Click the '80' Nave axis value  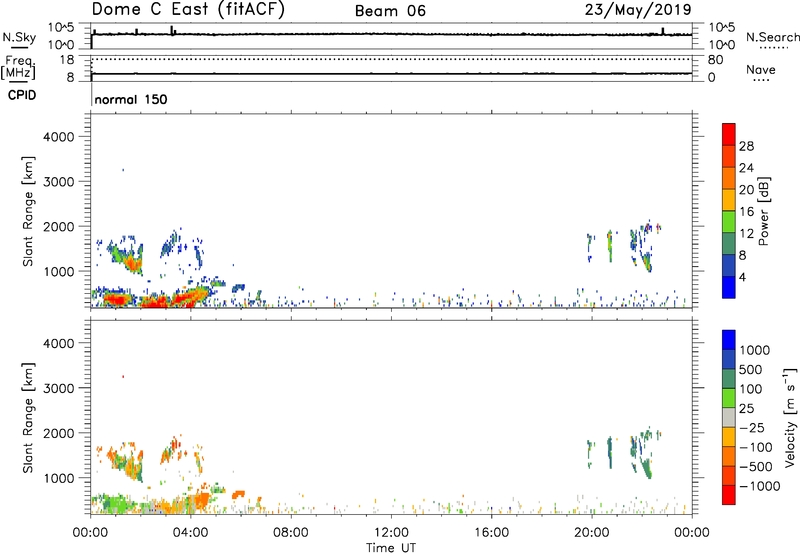pyautogui.click(x=715, y=60)
